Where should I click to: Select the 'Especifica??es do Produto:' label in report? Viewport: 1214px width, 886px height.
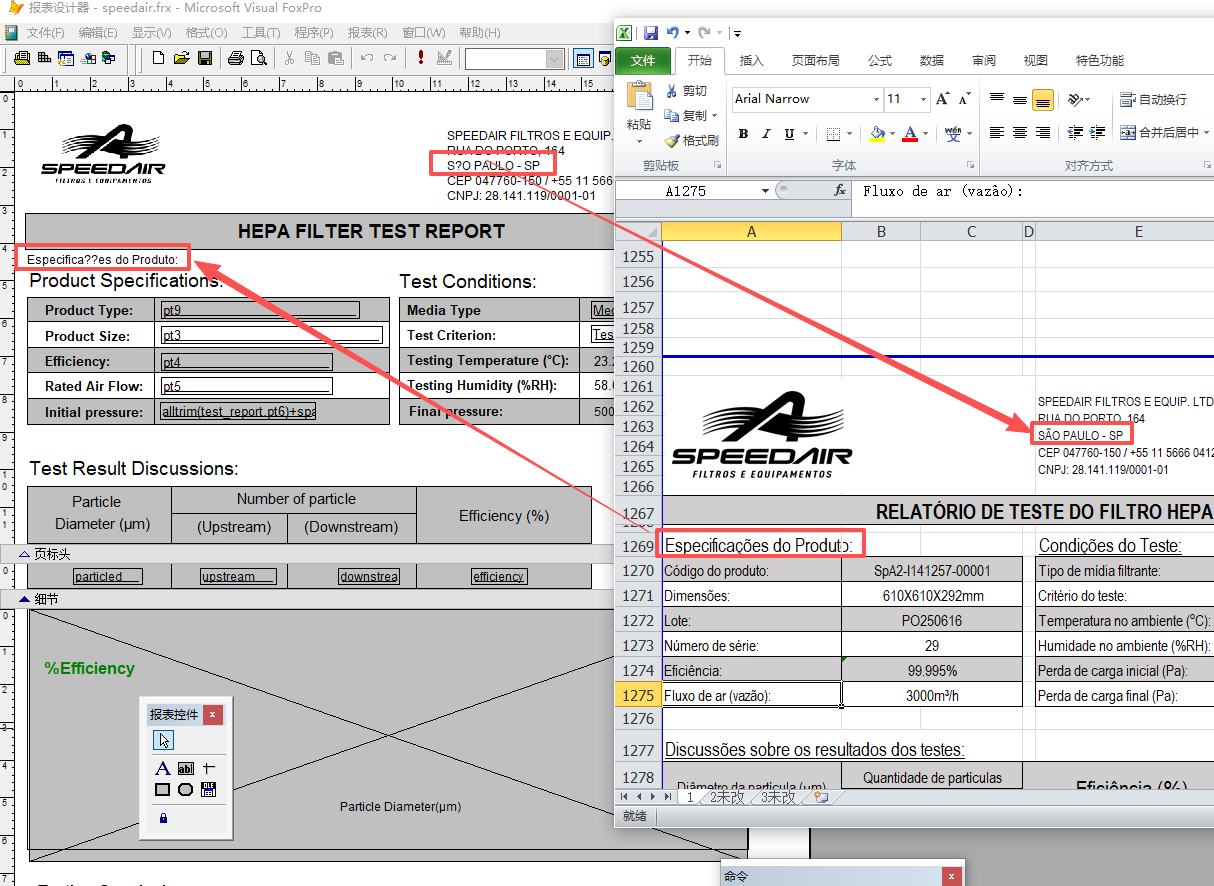tap(102, 259)
